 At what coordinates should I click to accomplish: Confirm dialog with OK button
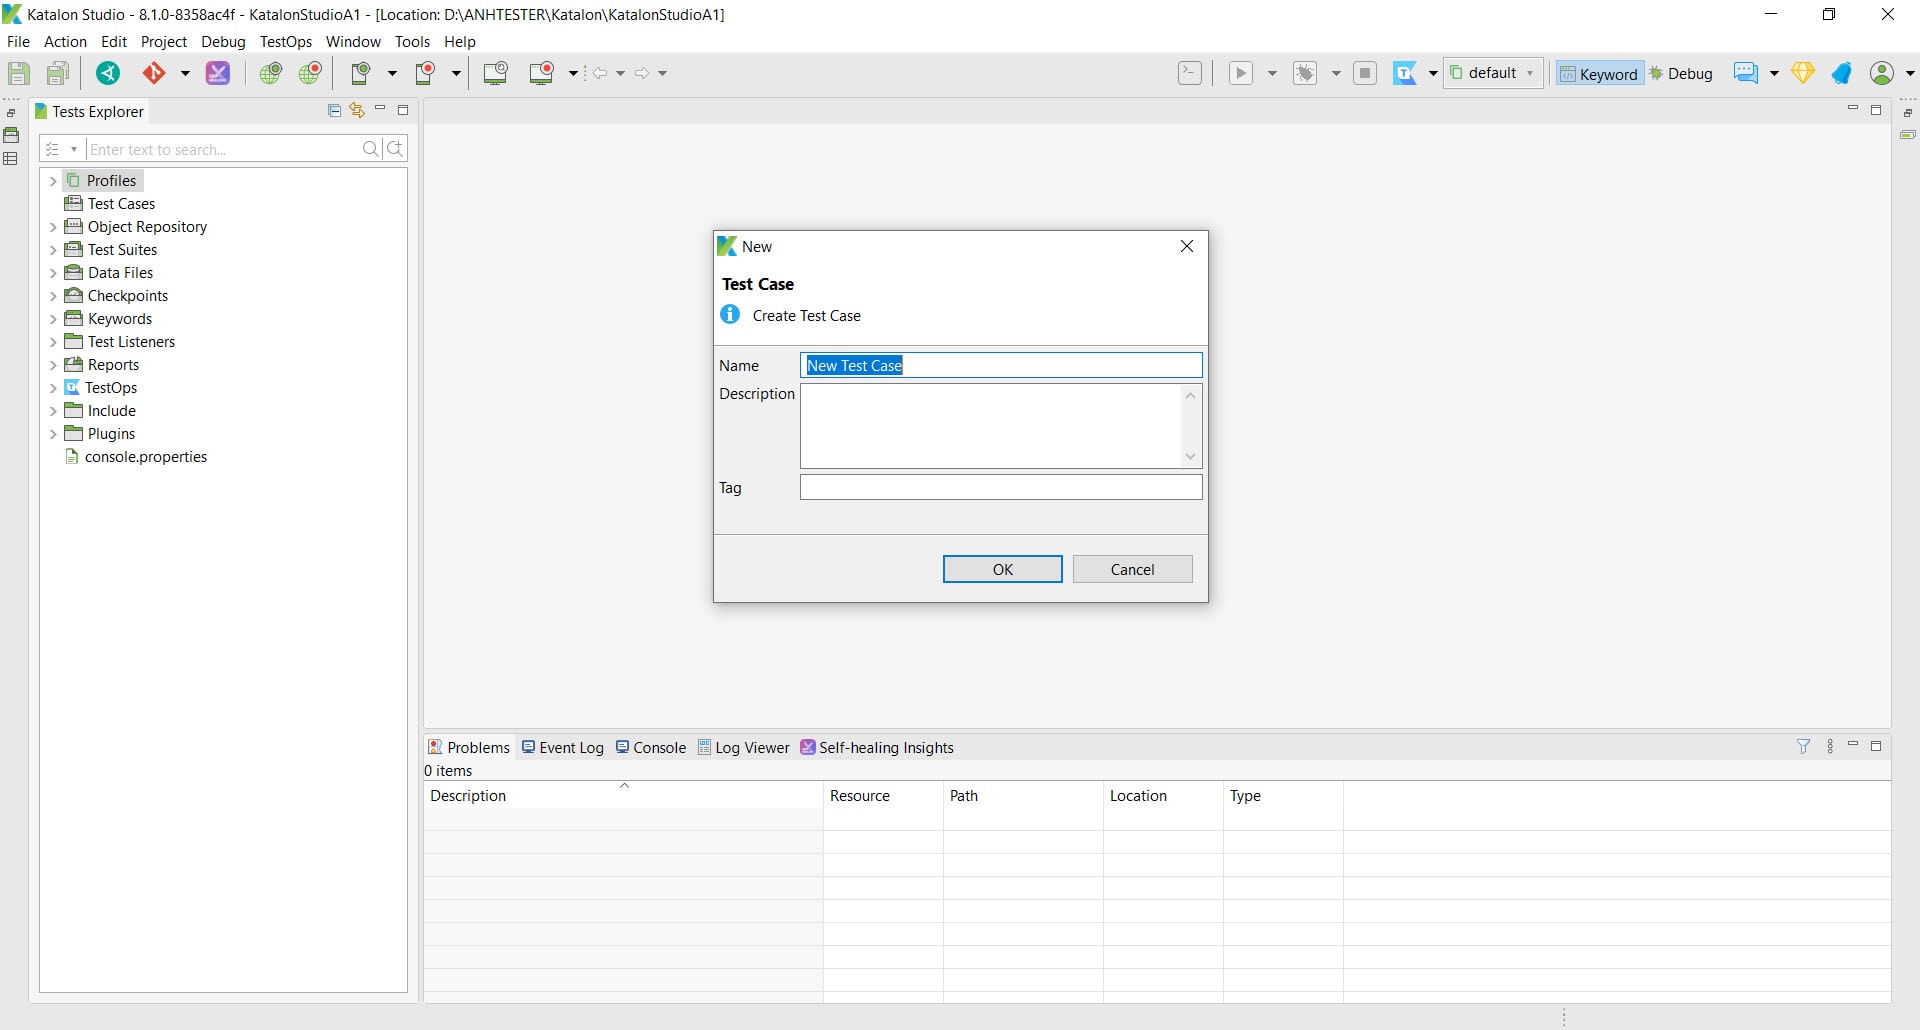(x=1002, y=569)
